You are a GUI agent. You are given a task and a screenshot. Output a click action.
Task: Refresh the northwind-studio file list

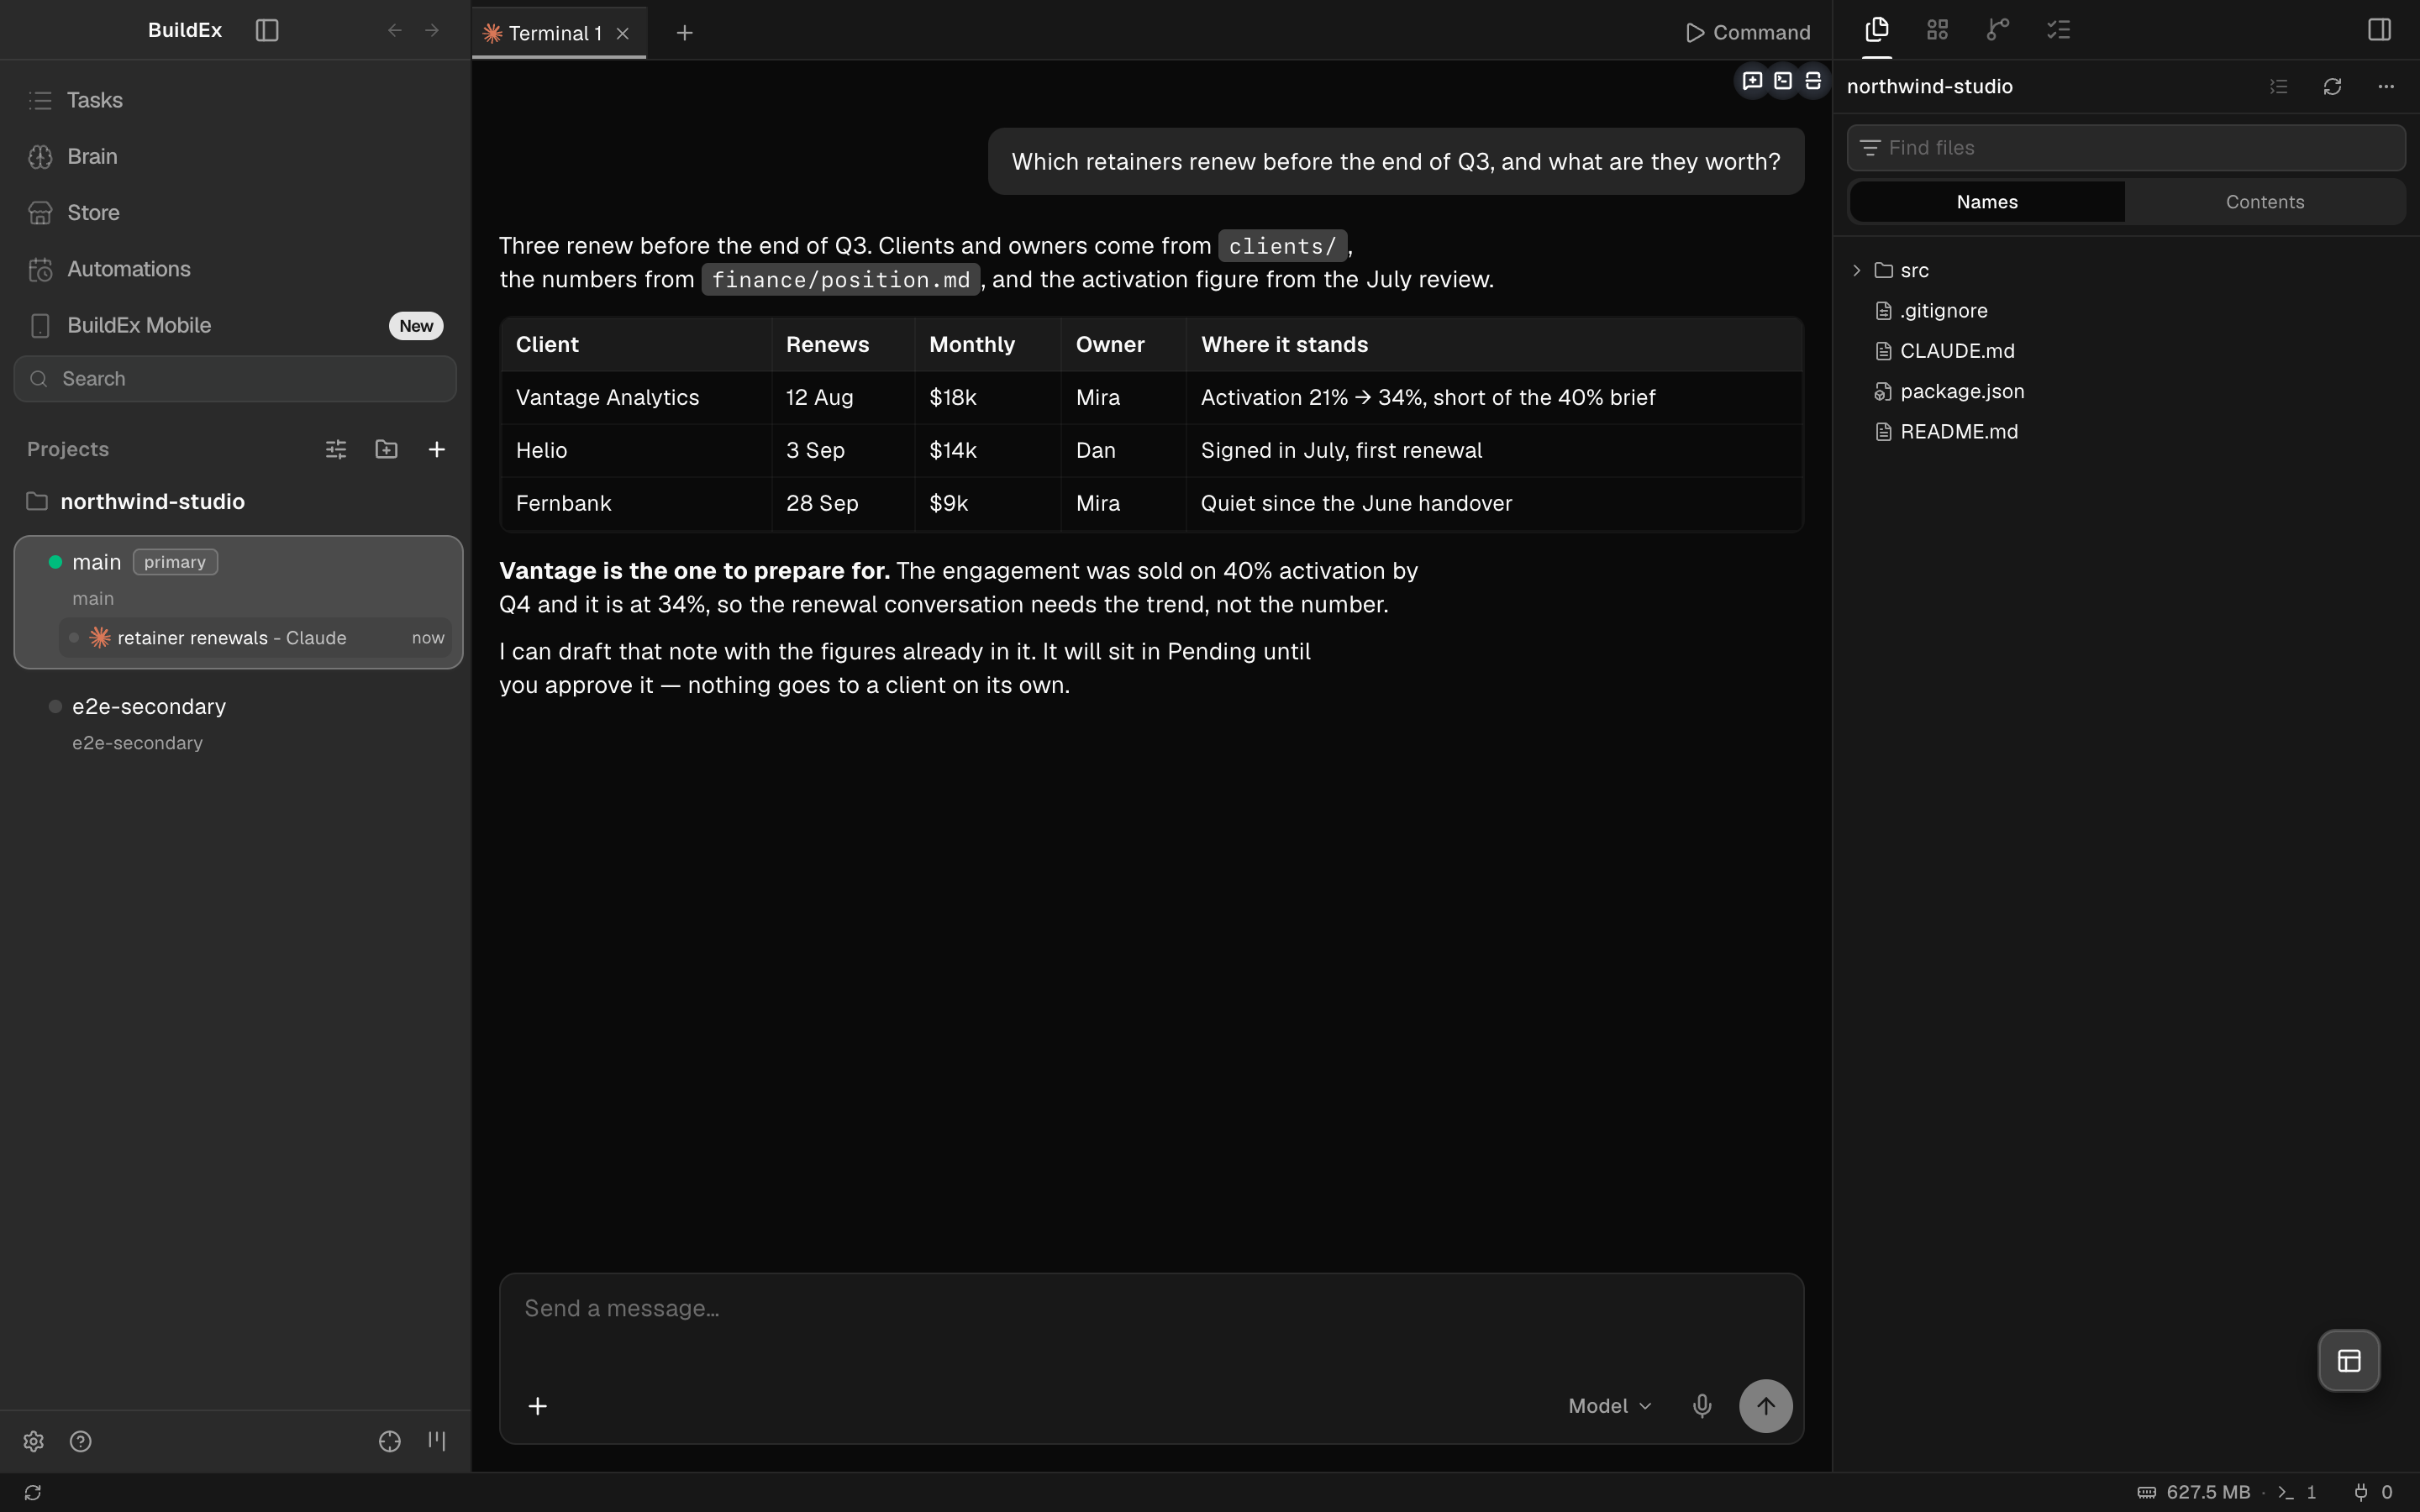pyautogui.click(x=2332, y=87)
